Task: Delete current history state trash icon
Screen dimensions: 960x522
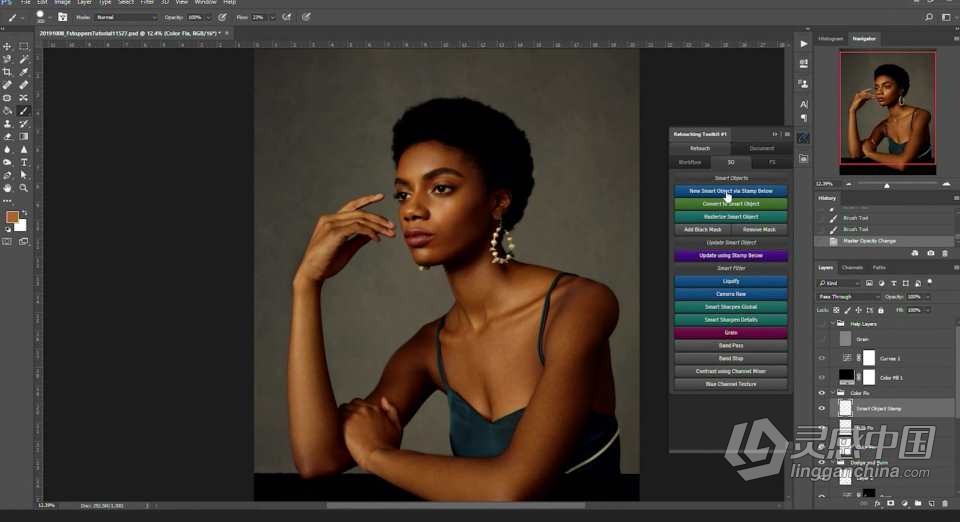Action: tap(945, 253)
